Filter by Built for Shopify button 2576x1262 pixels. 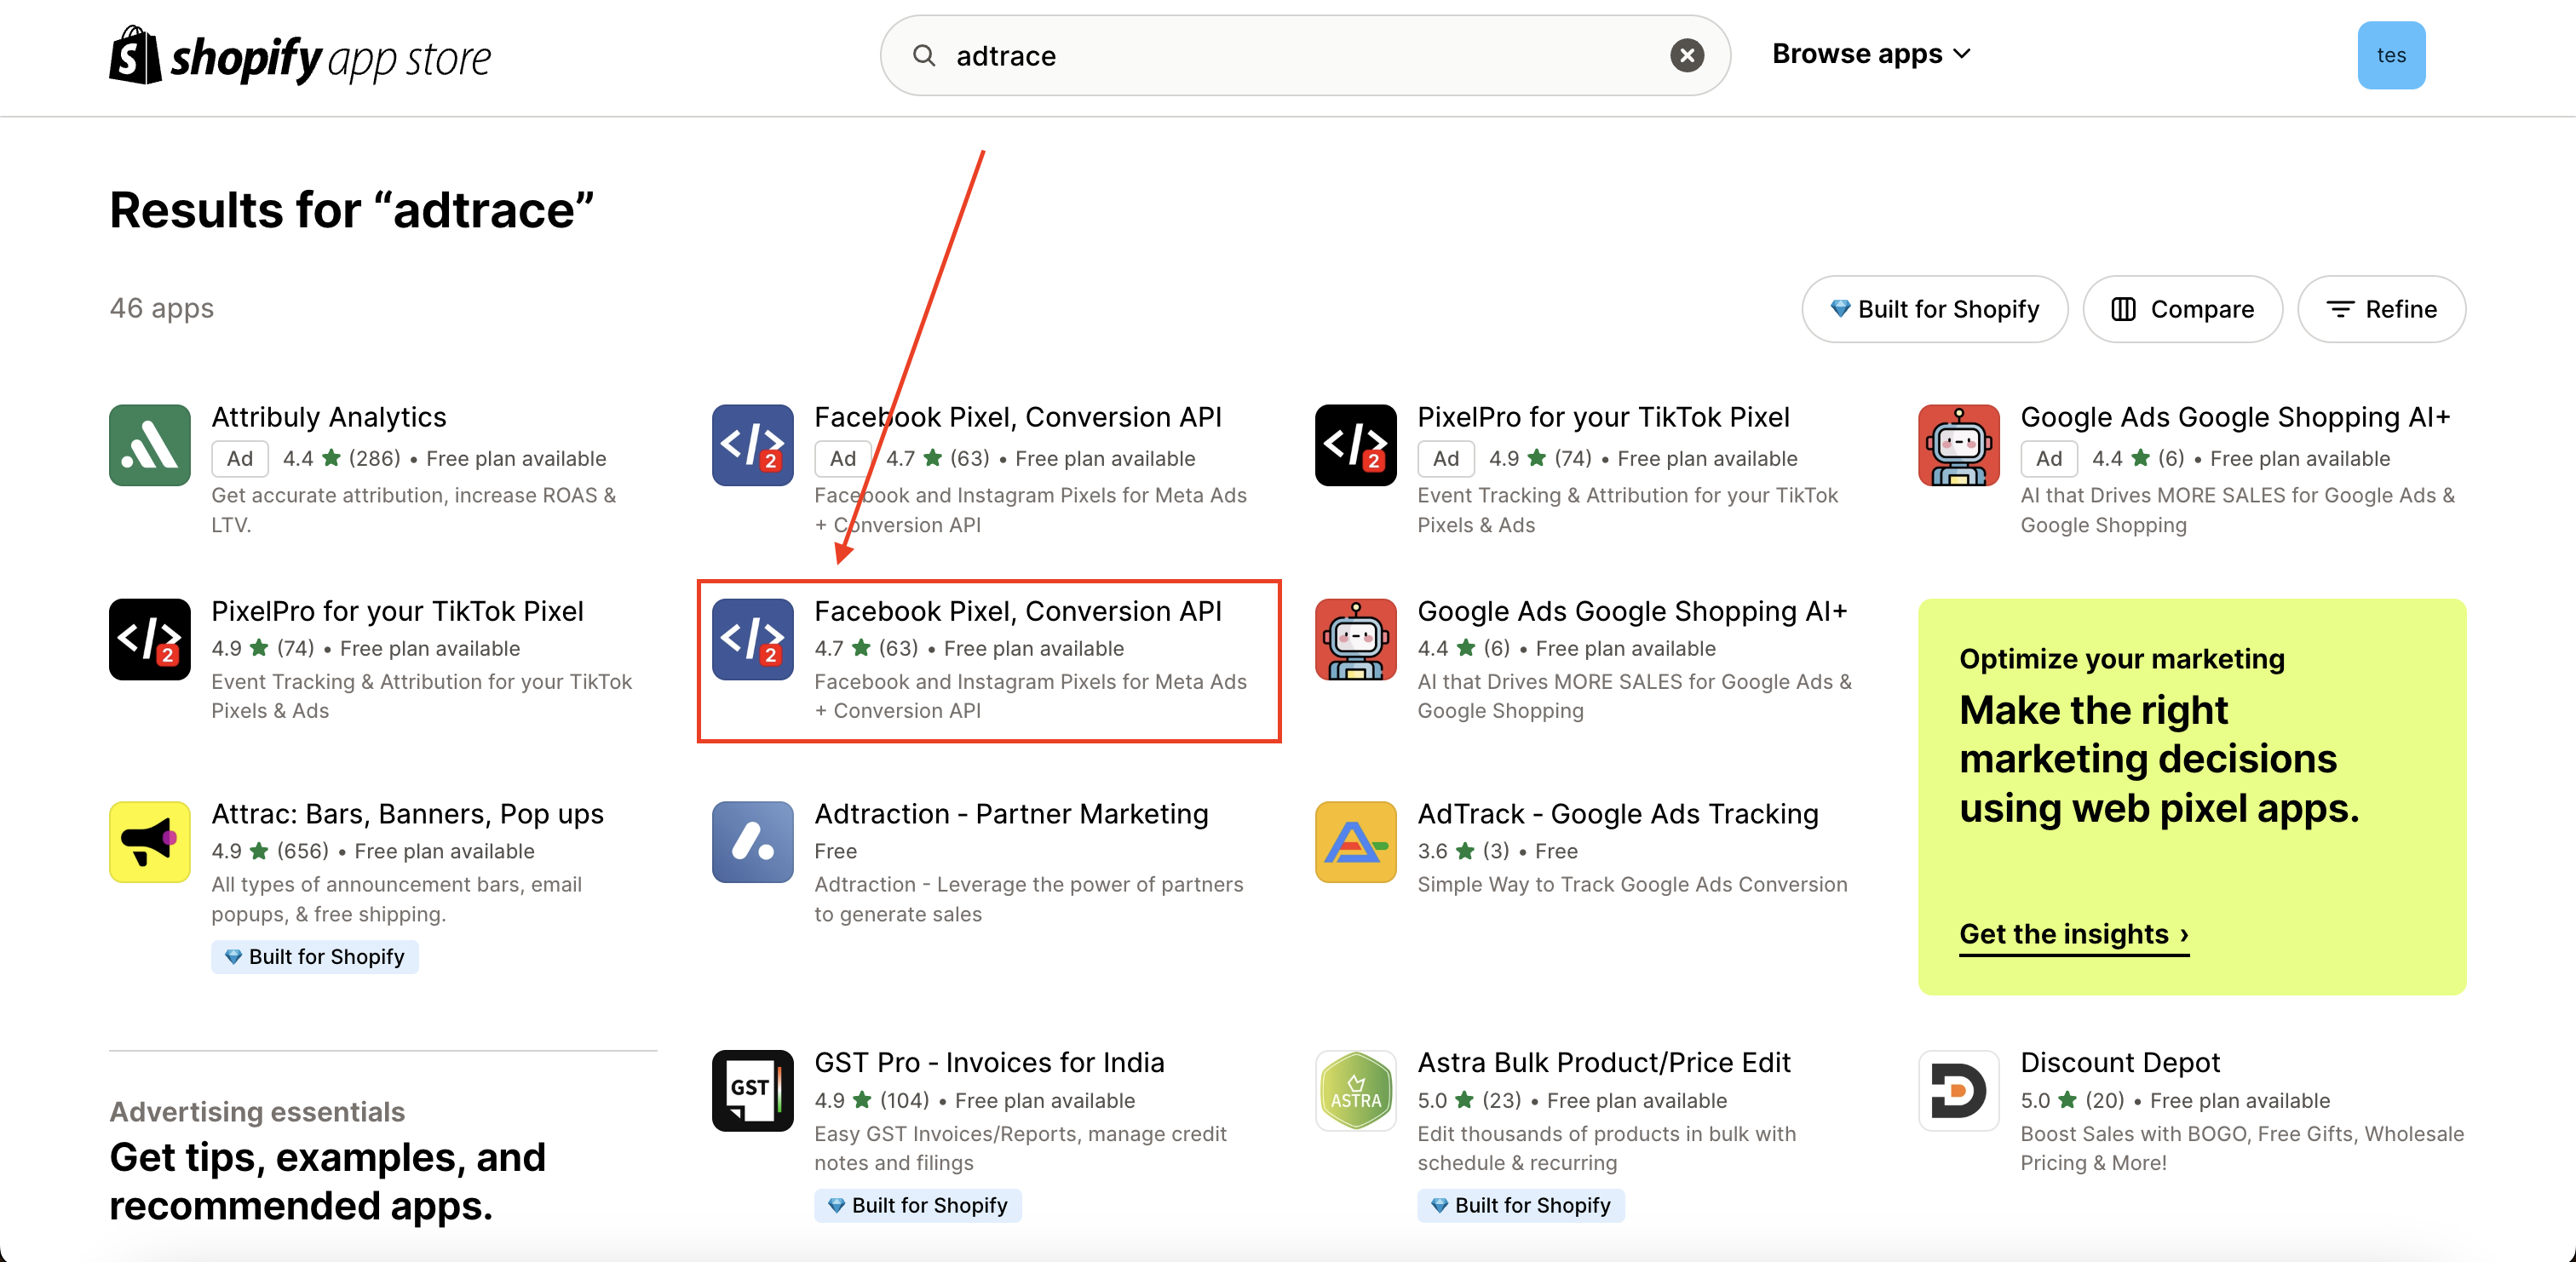[x=1934, y=309]
